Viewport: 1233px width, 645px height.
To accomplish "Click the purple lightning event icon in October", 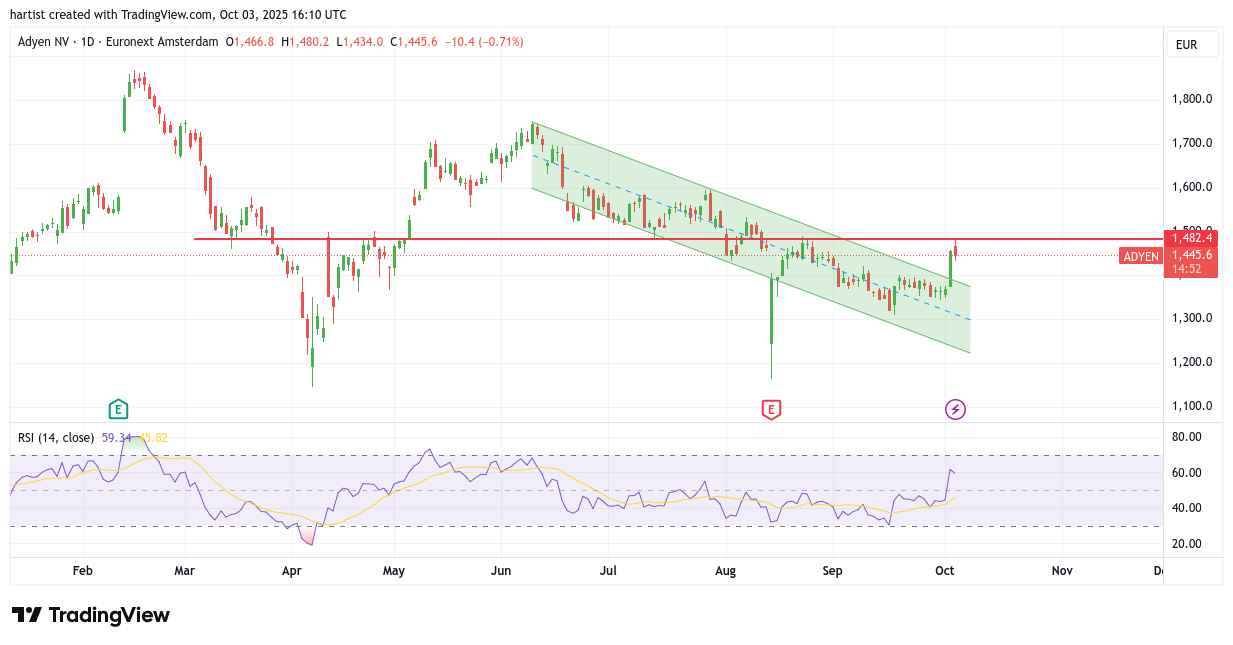I will 955,408.
